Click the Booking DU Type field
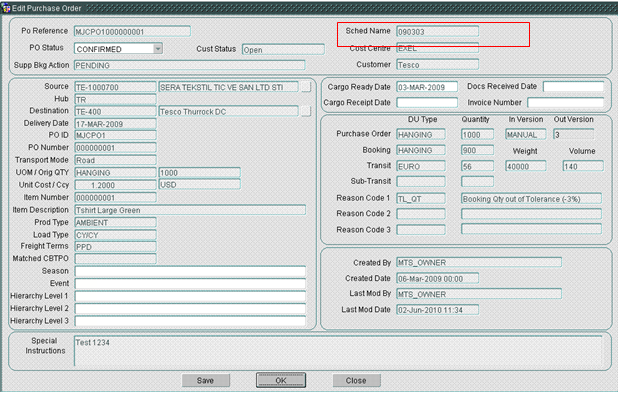 tap(421, 150)
